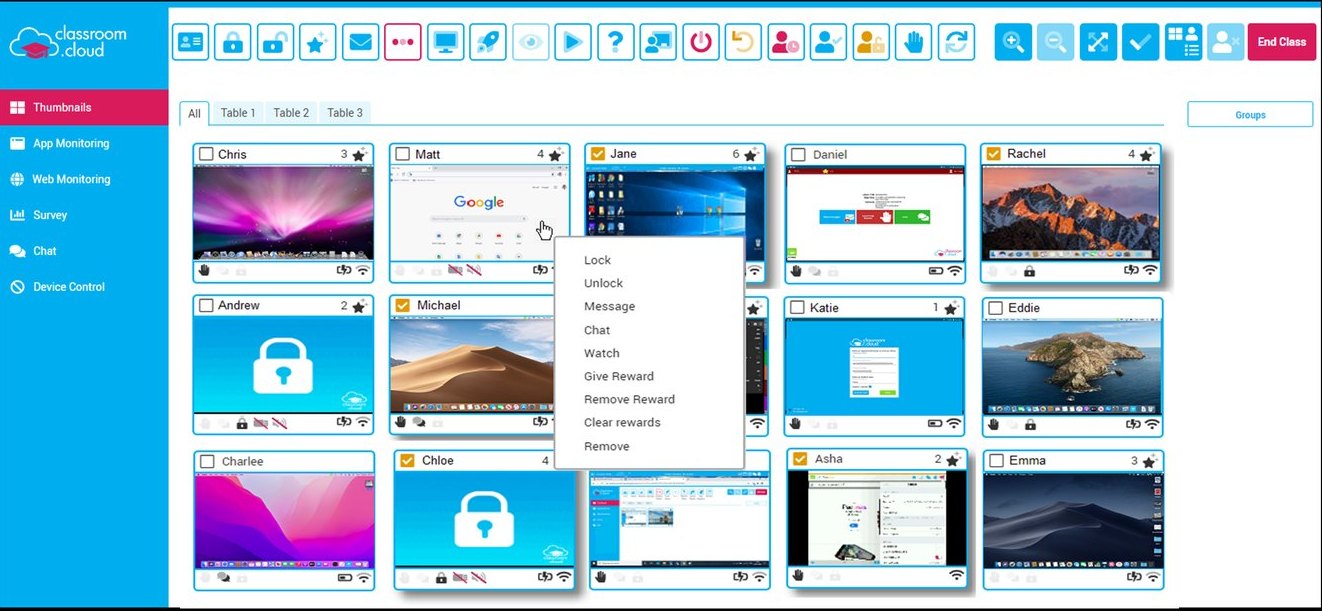Viewport: 1322px width, 611px height.
Task: Click the question mark toolbar icon
Action: point(616,42)
